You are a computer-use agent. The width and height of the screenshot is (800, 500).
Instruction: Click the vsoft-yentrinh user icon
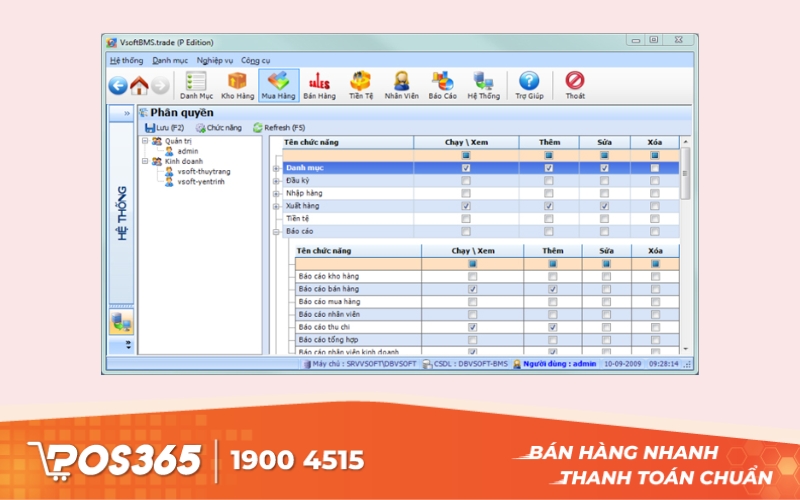(x=169, y=182)
